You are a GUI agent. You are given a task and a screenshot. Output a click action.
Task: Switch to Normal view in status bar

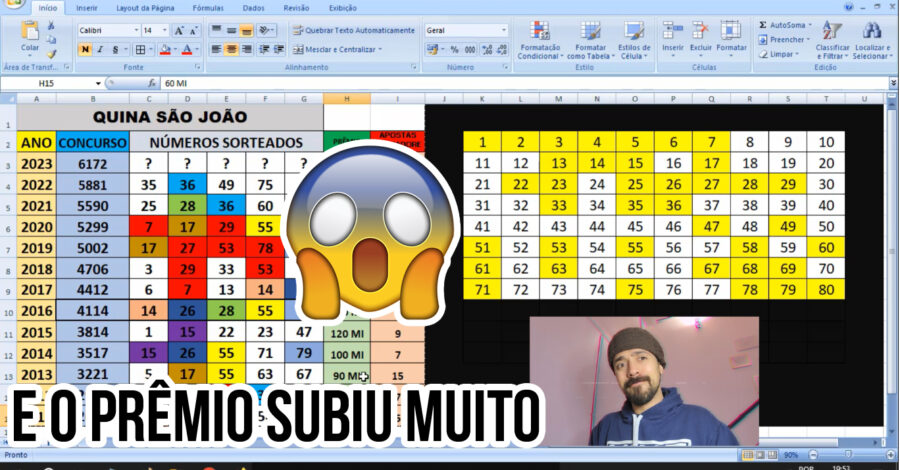click(748, 455)
